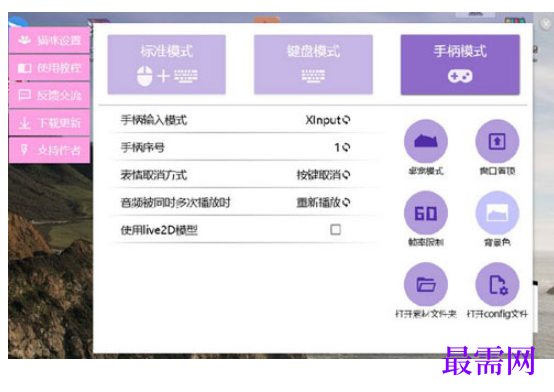This screenshot has height=392, width=554.
Task: Close the settings window with the round X
Action: point(546,24)
